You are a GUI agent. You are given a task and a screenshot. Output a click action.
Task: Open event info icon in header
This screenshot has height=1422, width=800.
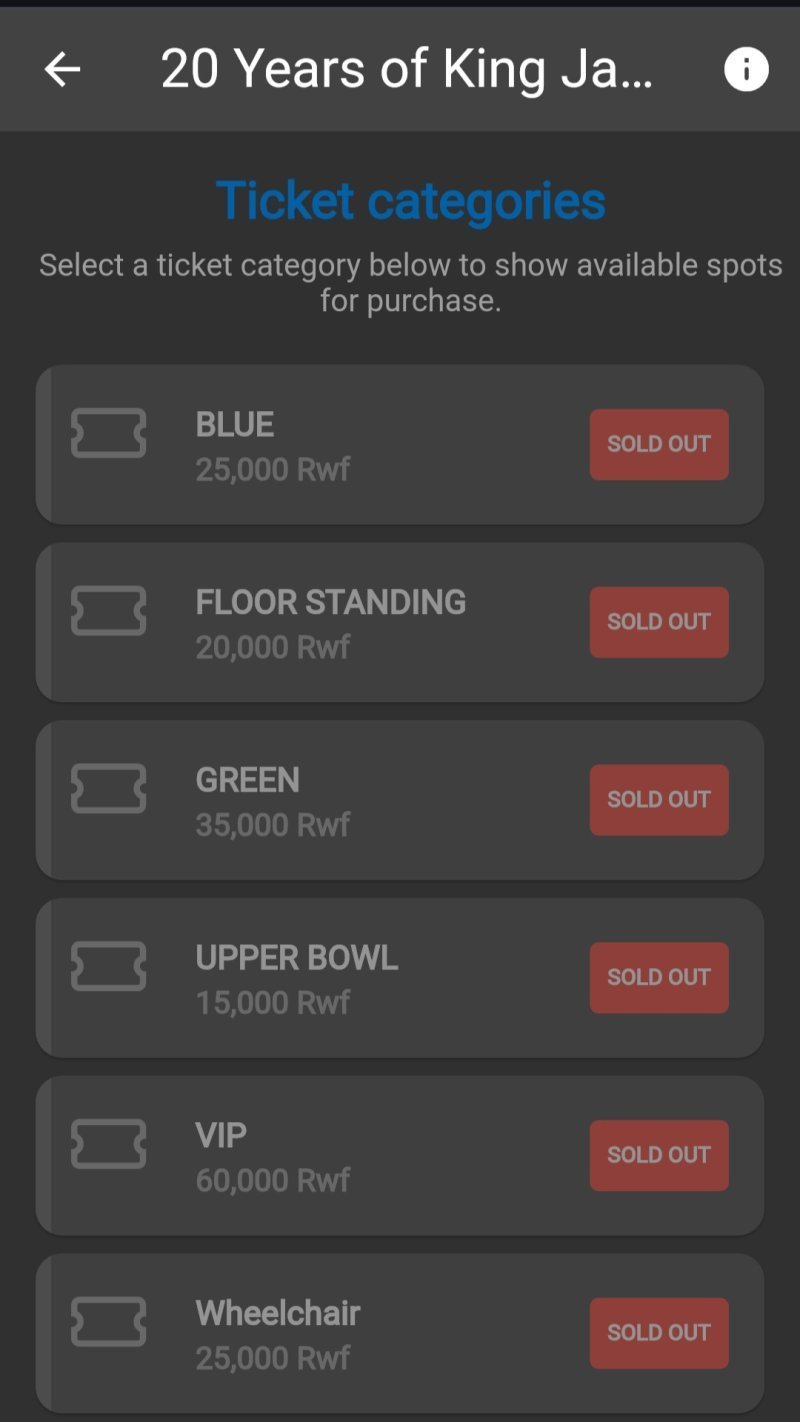coord(746,69)
